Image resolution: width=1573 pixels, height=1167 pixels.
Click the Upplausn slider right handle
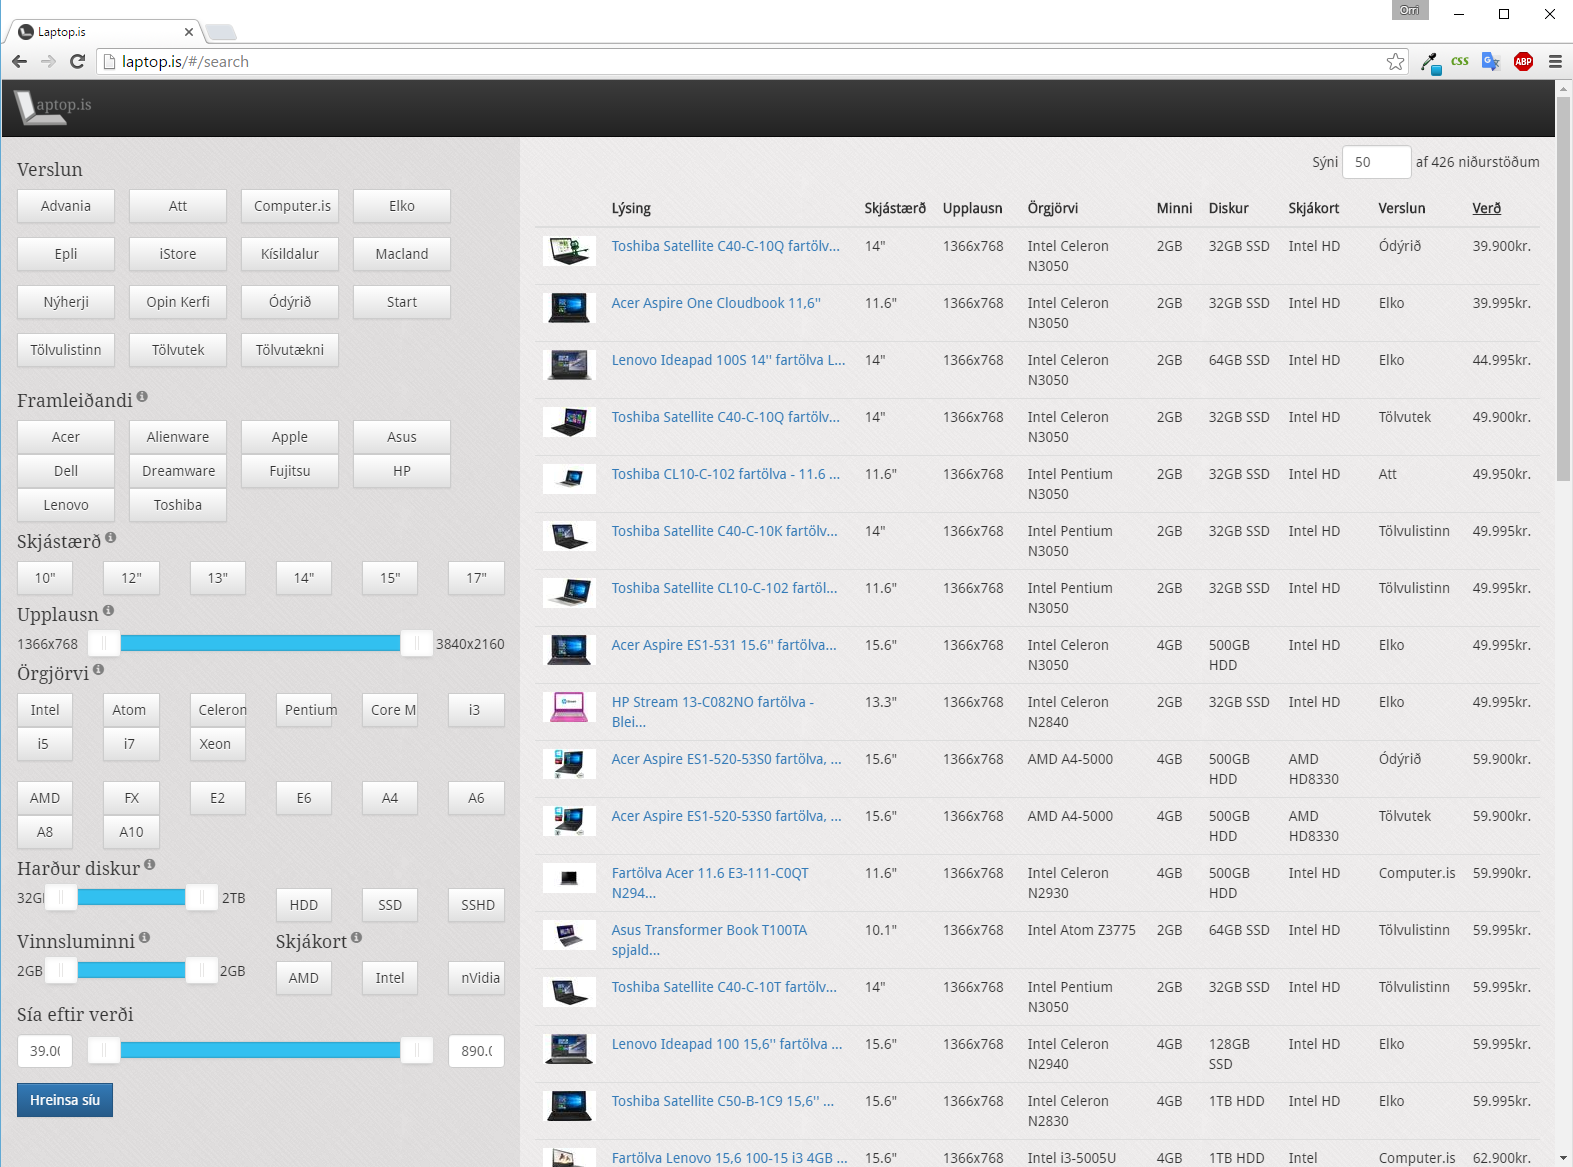coord(416,644)
